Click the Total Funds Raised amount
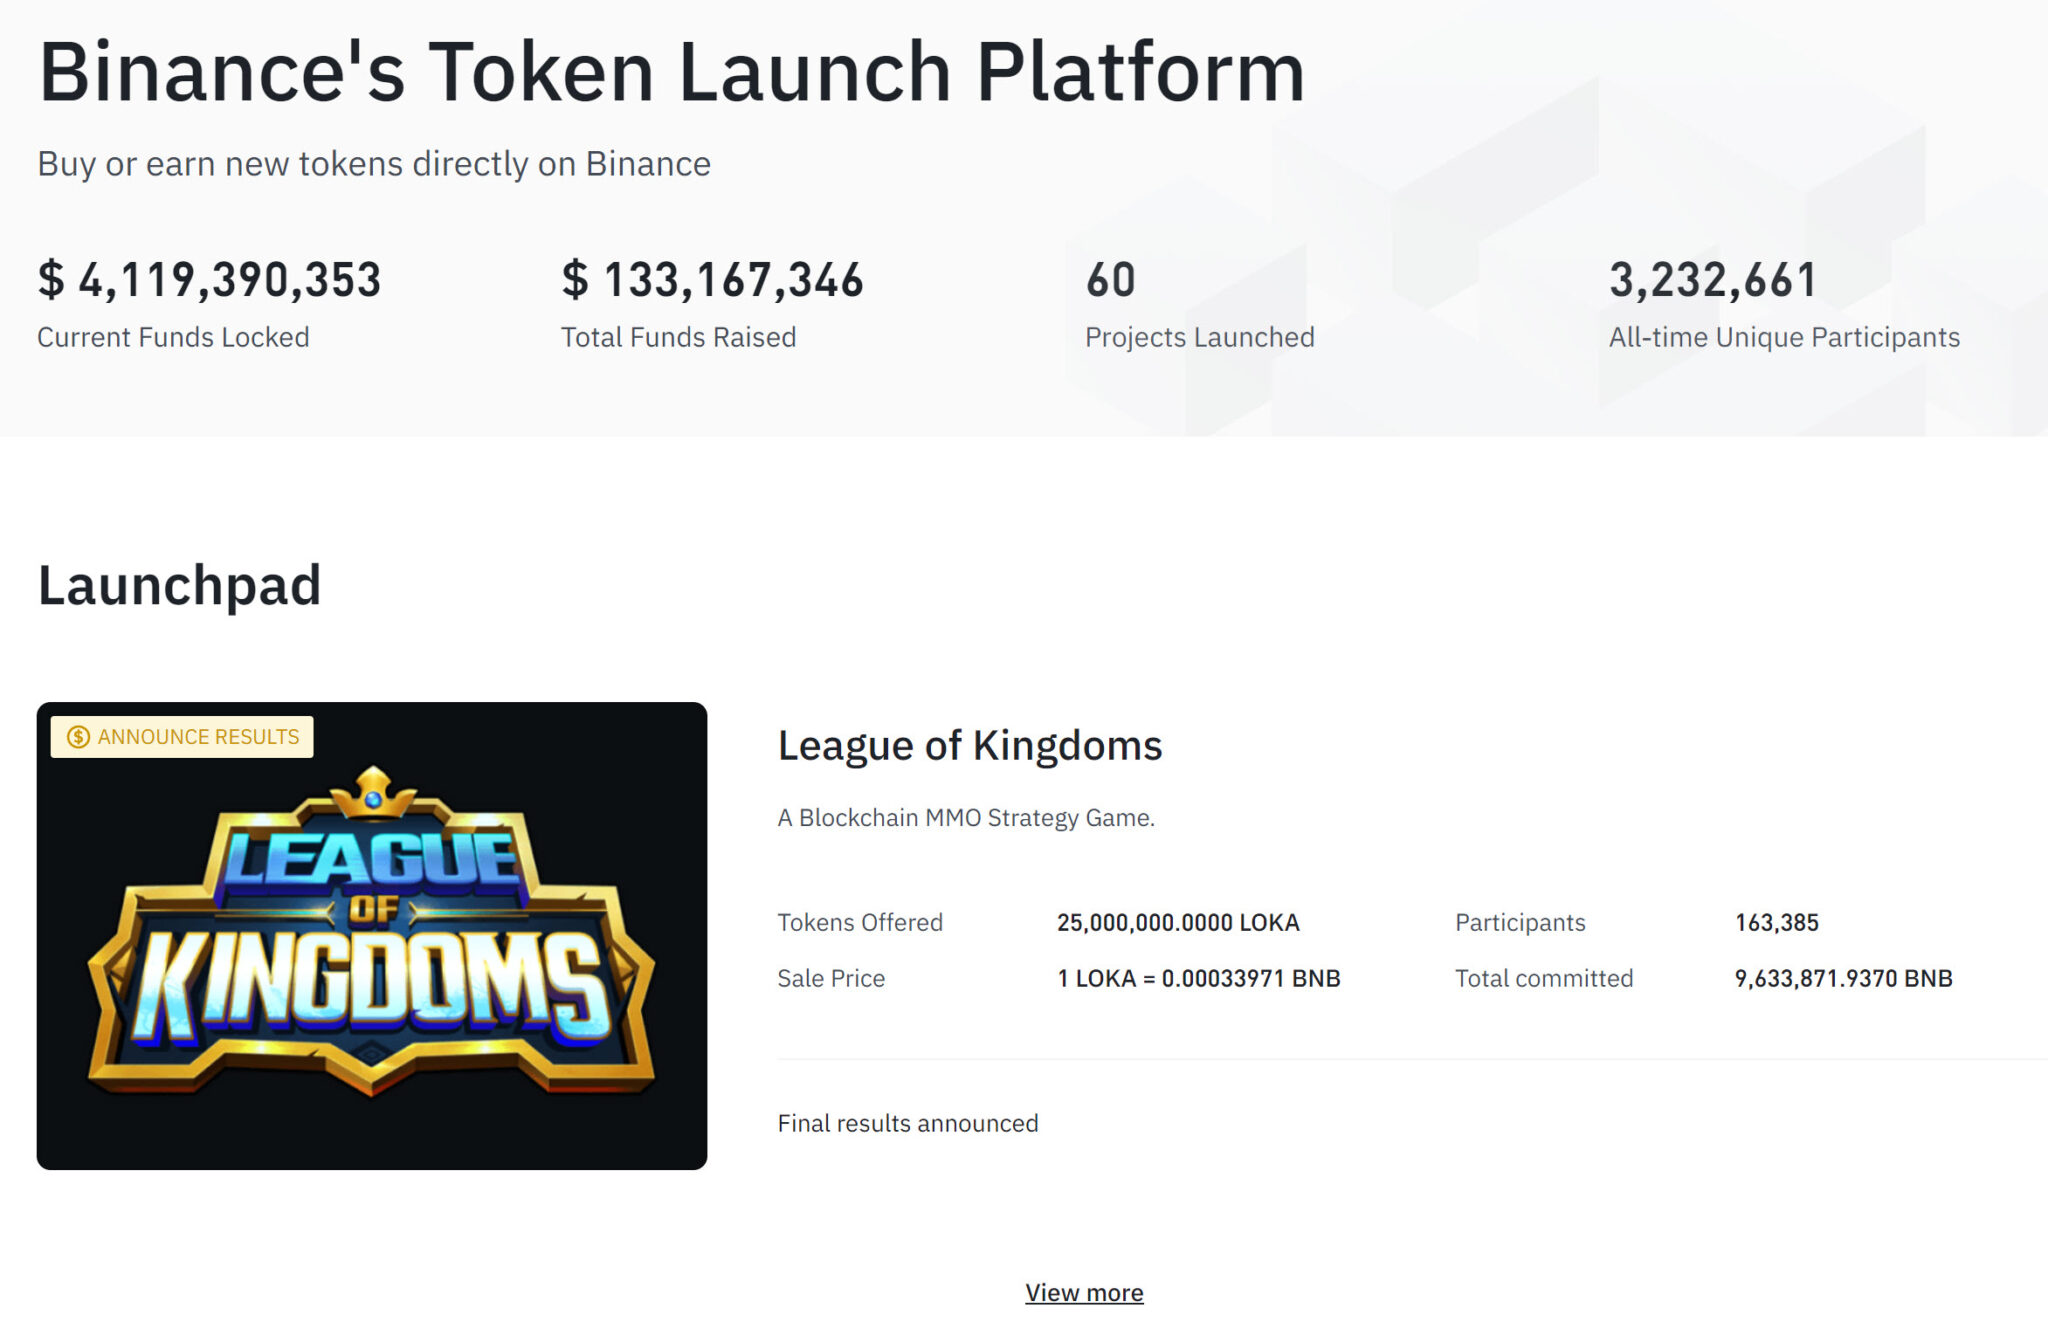 click(712, 280)
